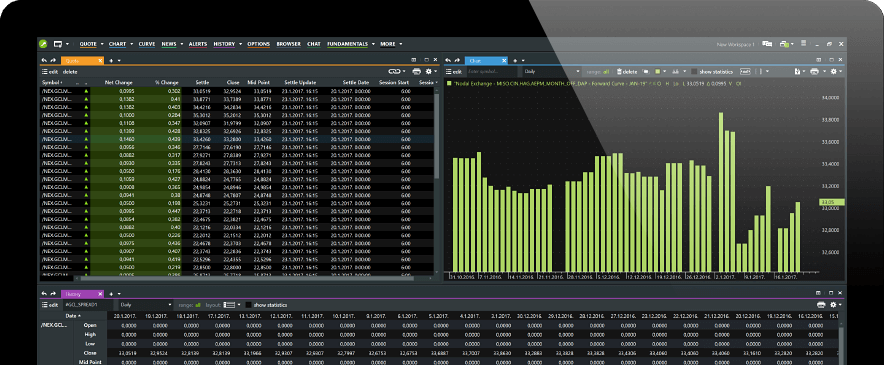Click the chart bar style icon

tap(675, 72)
